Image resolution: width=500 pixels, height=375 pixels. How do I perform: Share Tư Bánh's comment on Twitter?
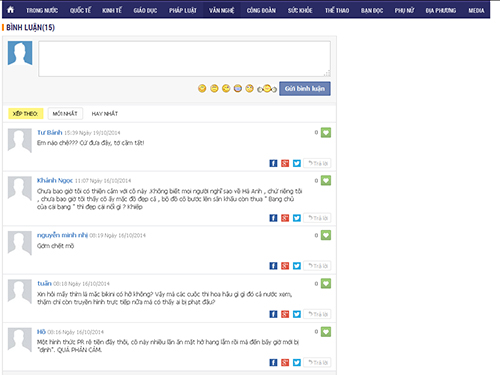pyautogui.click(x=297, y=163)
